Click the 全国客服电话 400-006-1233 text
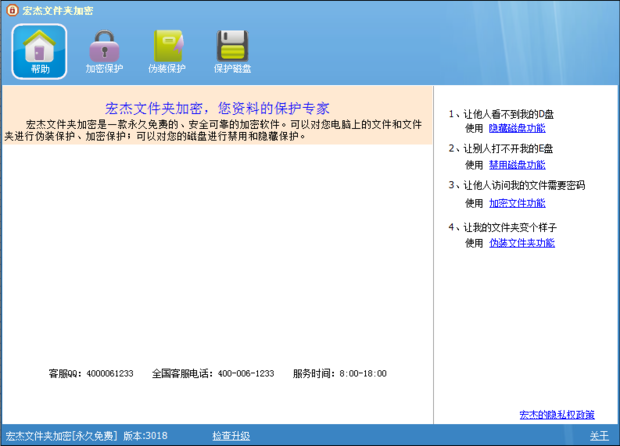The width and height of the screenshot is (620, 446). tap(213, 374)
